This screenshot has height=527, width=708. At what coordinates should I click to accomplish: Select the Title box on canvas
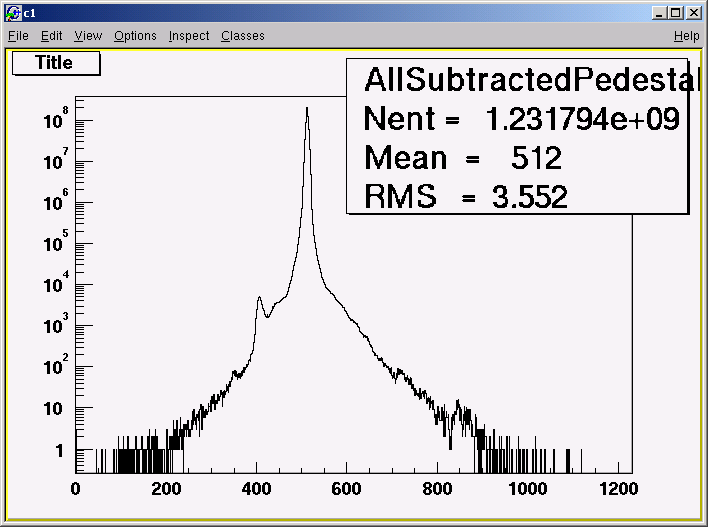(x=56, y=63)
